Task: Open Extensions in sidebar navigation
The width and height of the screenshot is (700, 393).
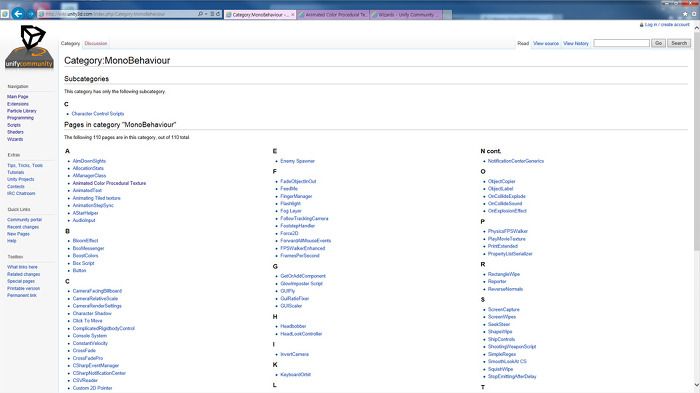Action: [18, 104]
